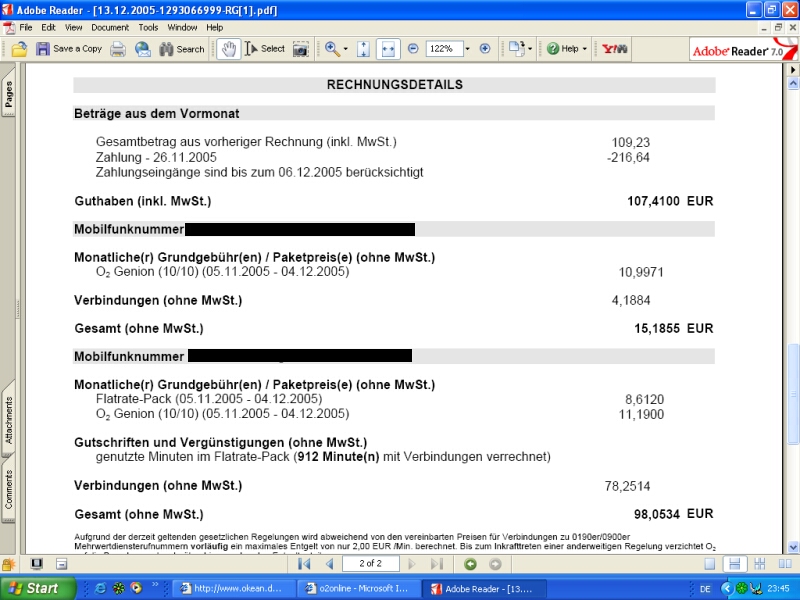This screenshot has height=600, width=800.
Task: Expand the Zoom tool dropdown arrow
Action: (x=346, y=48)
